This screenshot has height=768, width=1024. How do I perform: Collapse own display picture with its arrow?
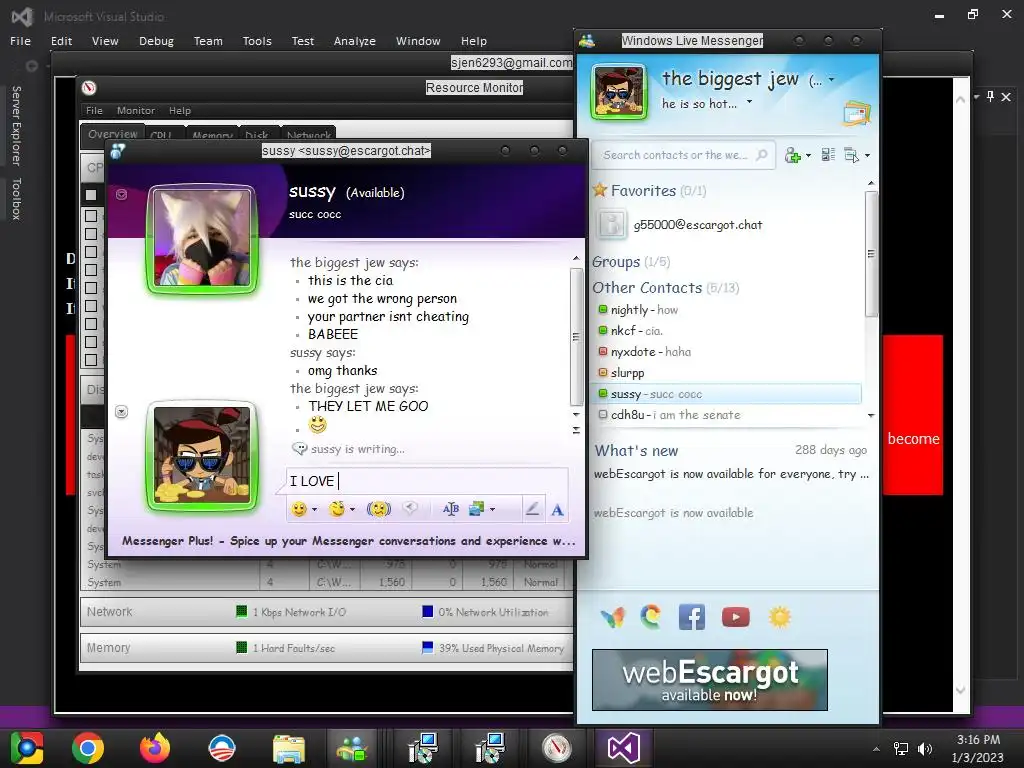121,411
